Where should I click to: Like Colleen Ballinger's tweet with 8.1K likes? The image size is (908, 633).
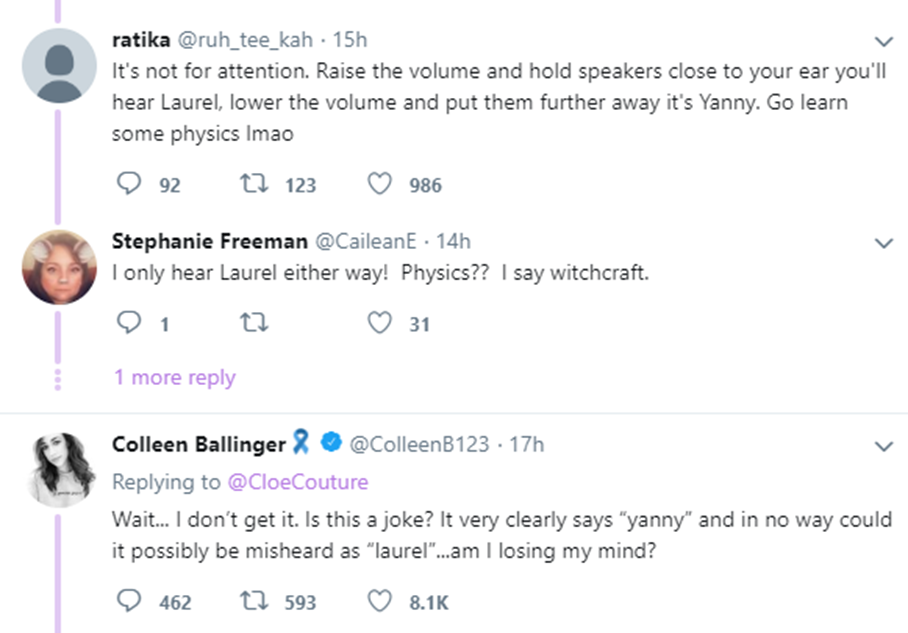[379, 601]
